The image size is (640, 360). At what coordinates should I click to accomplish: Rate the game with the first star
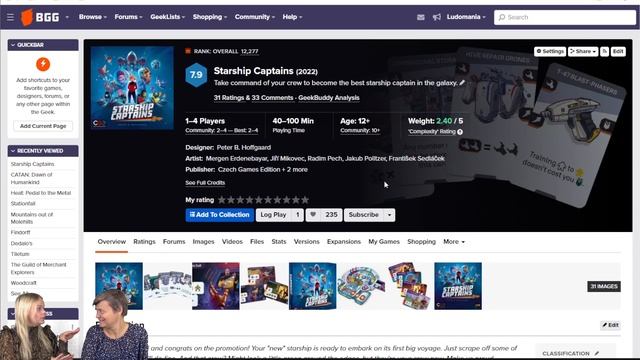pos(222,200)
